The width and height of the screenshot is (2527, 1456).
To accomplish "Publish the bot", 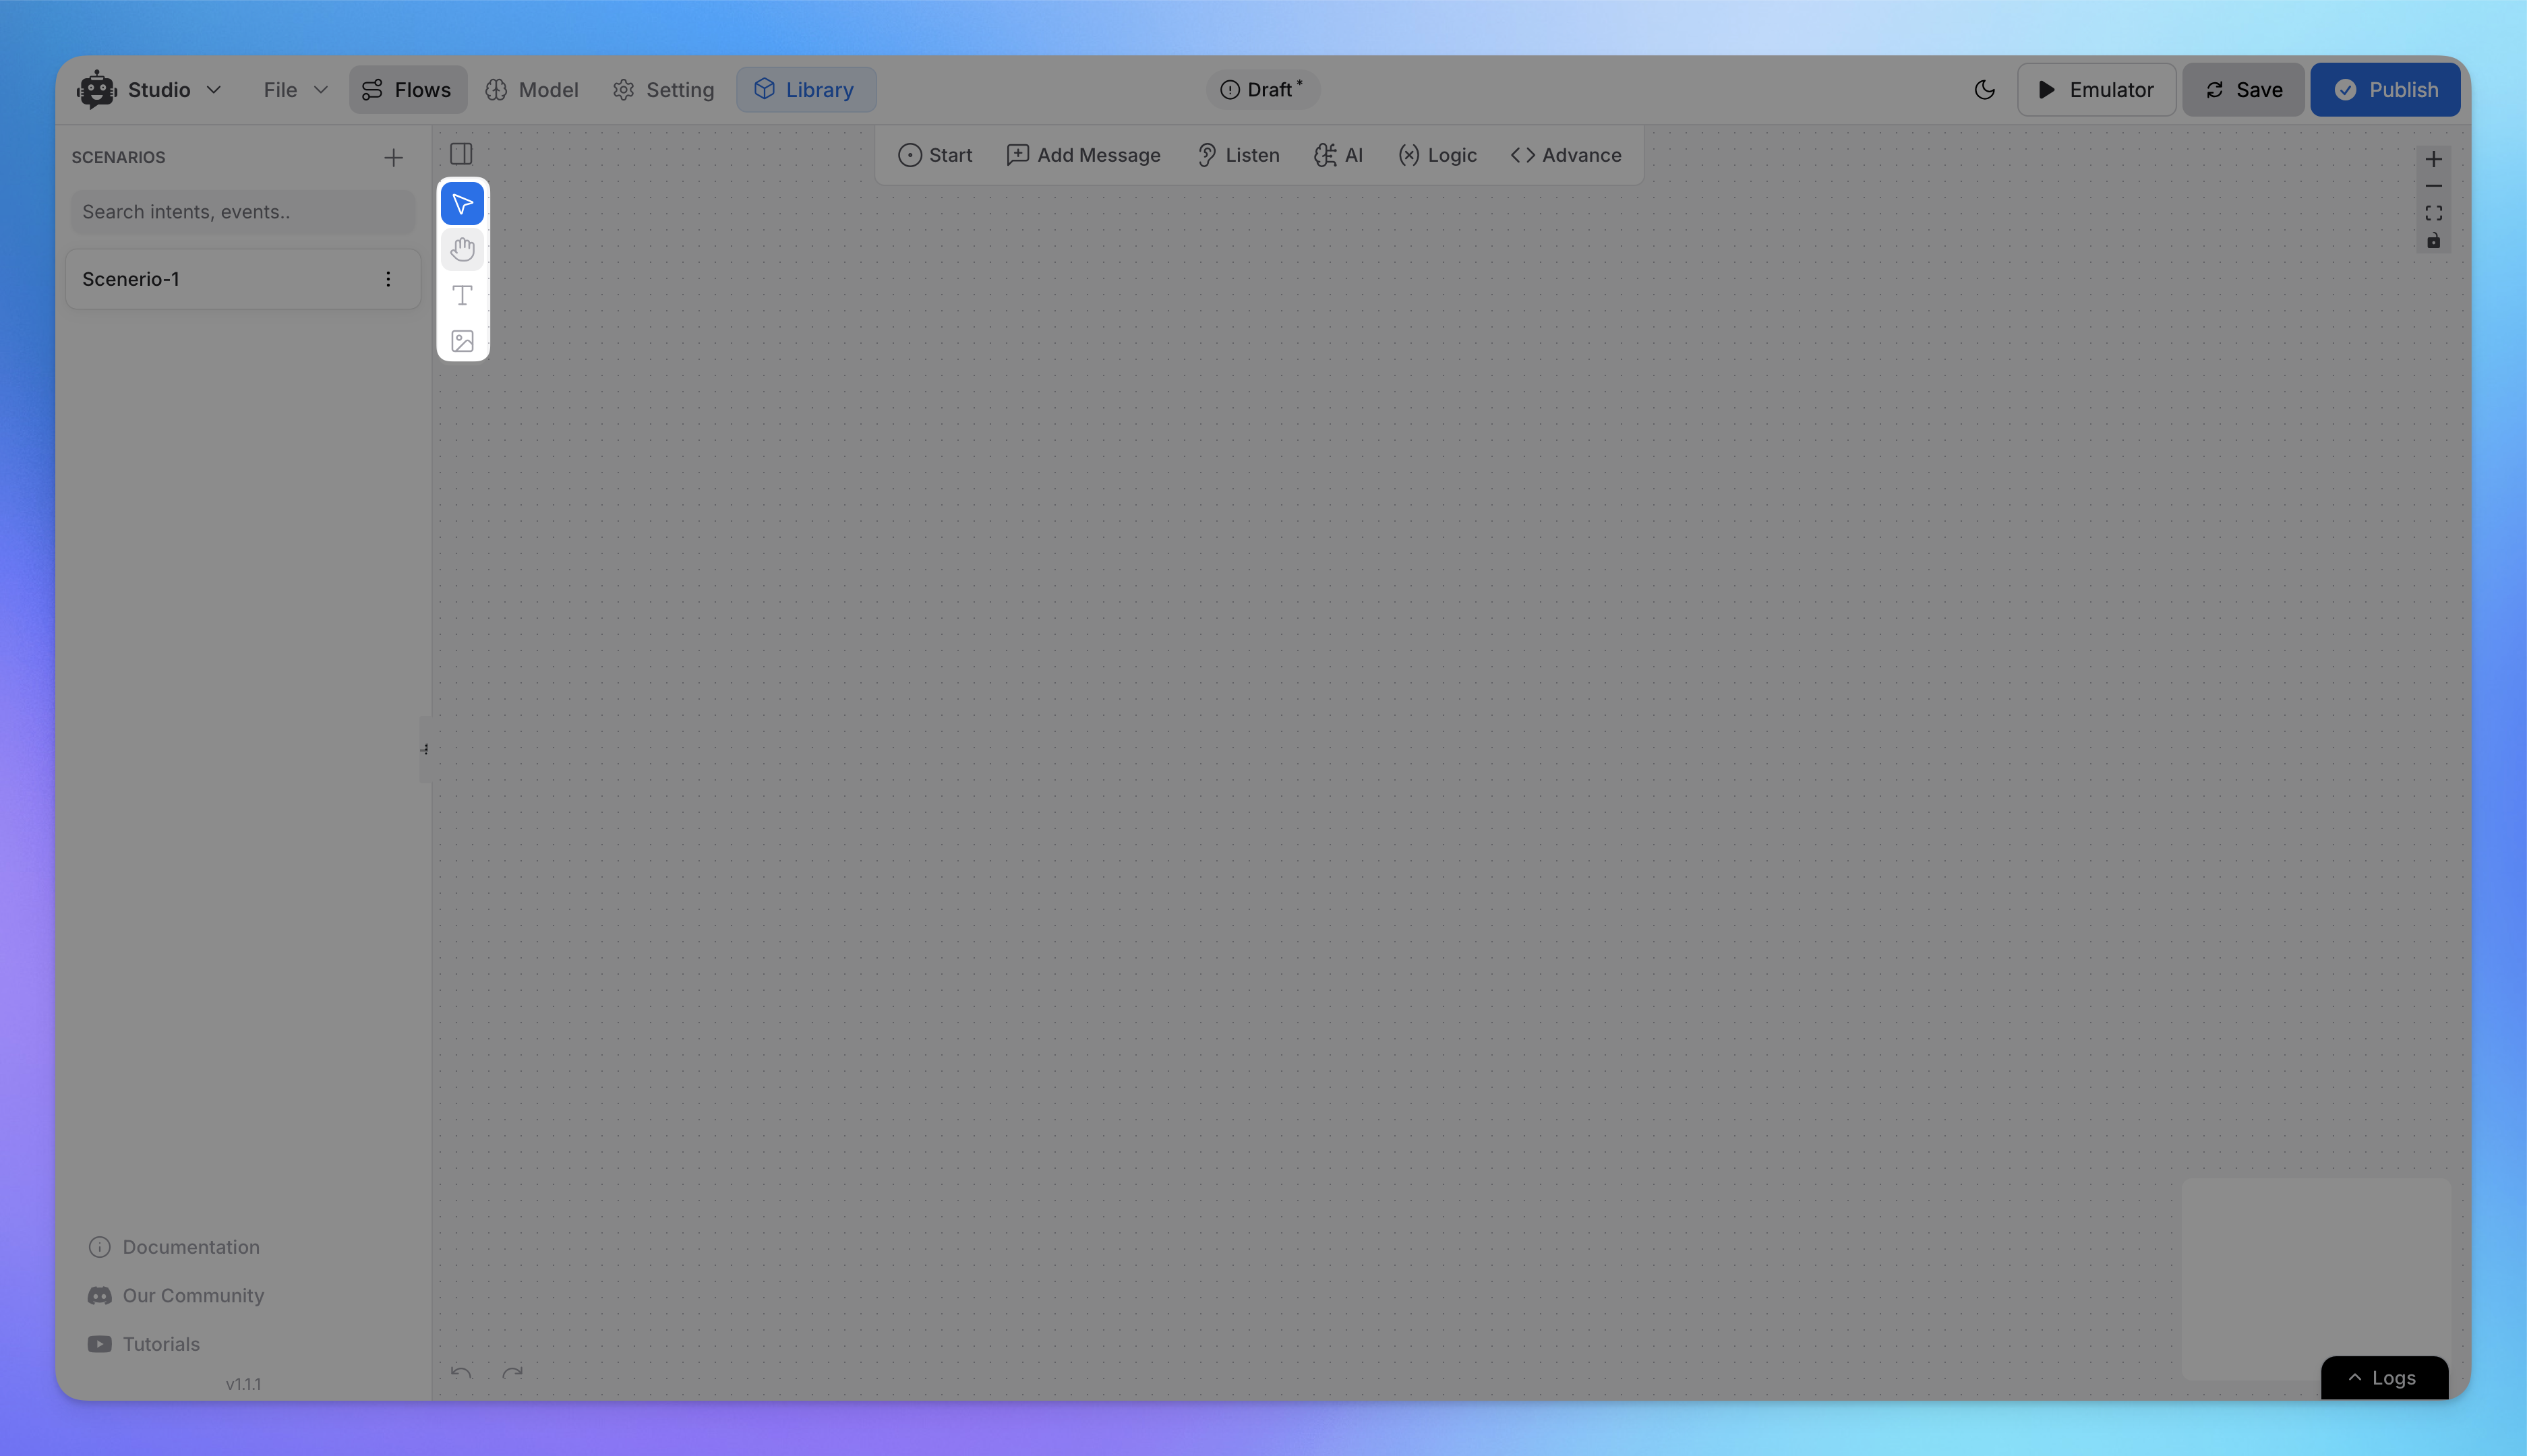I will click(2385, 90).
